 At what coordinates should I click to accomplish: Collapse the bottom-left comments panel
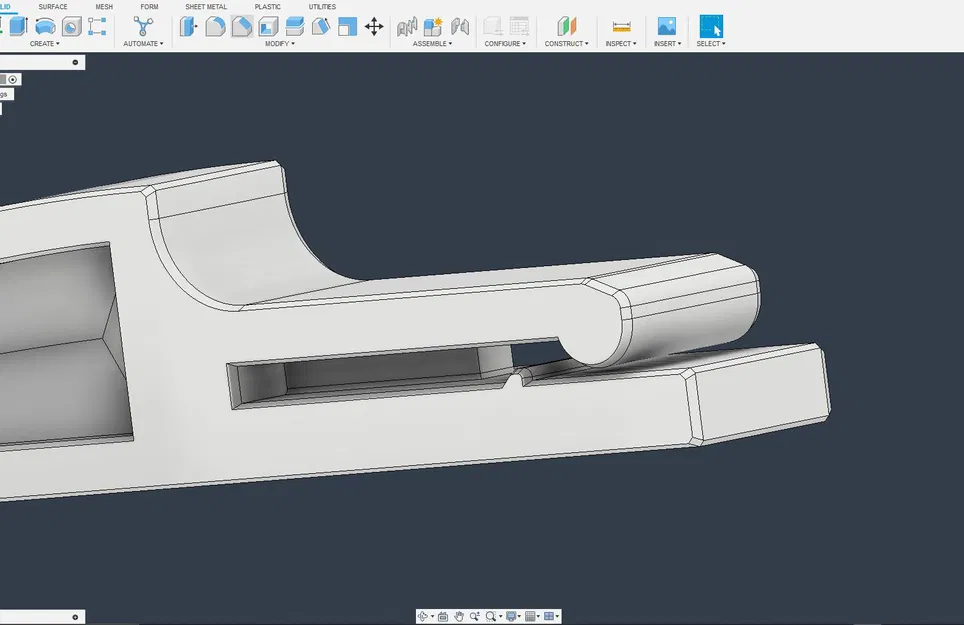[x=76, y=617]
